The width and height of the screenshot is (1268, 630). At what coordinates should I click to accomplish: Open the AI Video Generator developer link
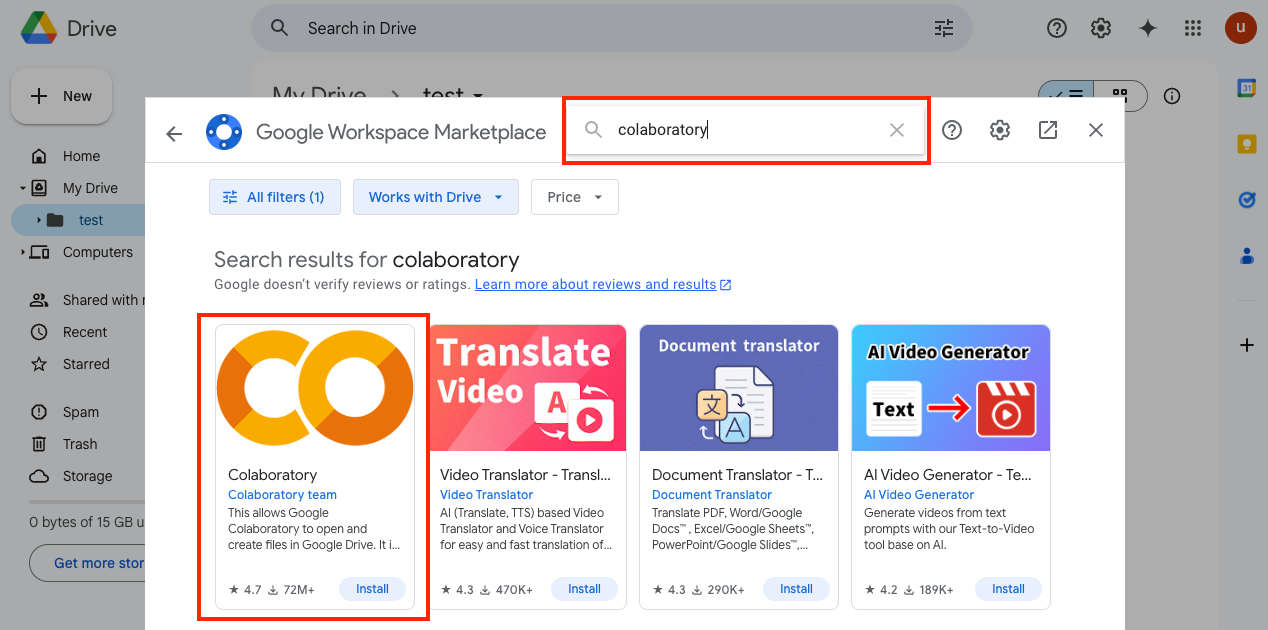[x=919, y=495]
